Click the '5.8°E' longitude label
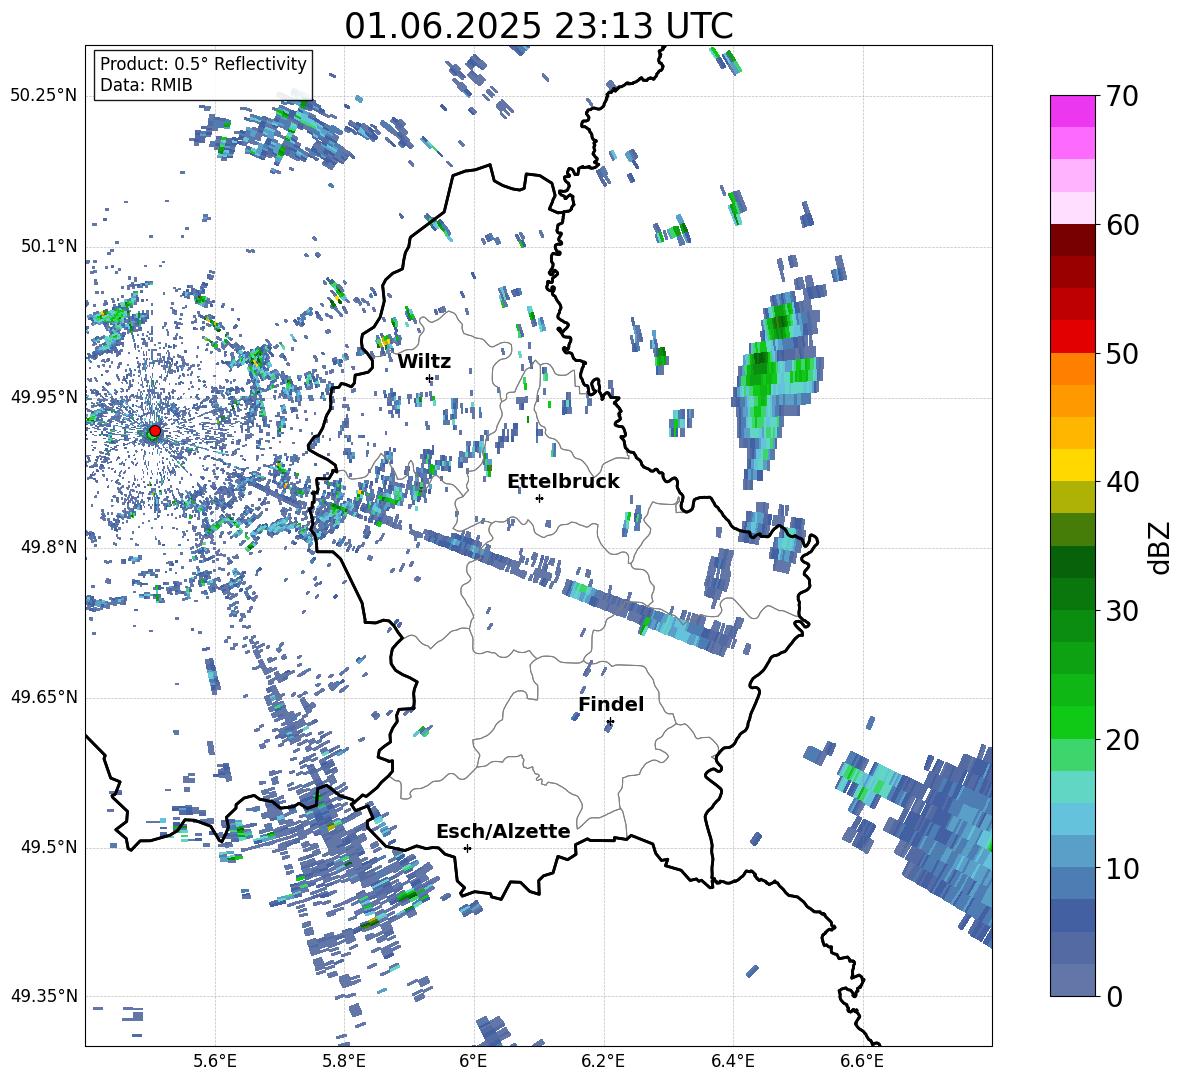Image resolution: width=1184 pixels, height=1081 pixels. point(344,1061)
